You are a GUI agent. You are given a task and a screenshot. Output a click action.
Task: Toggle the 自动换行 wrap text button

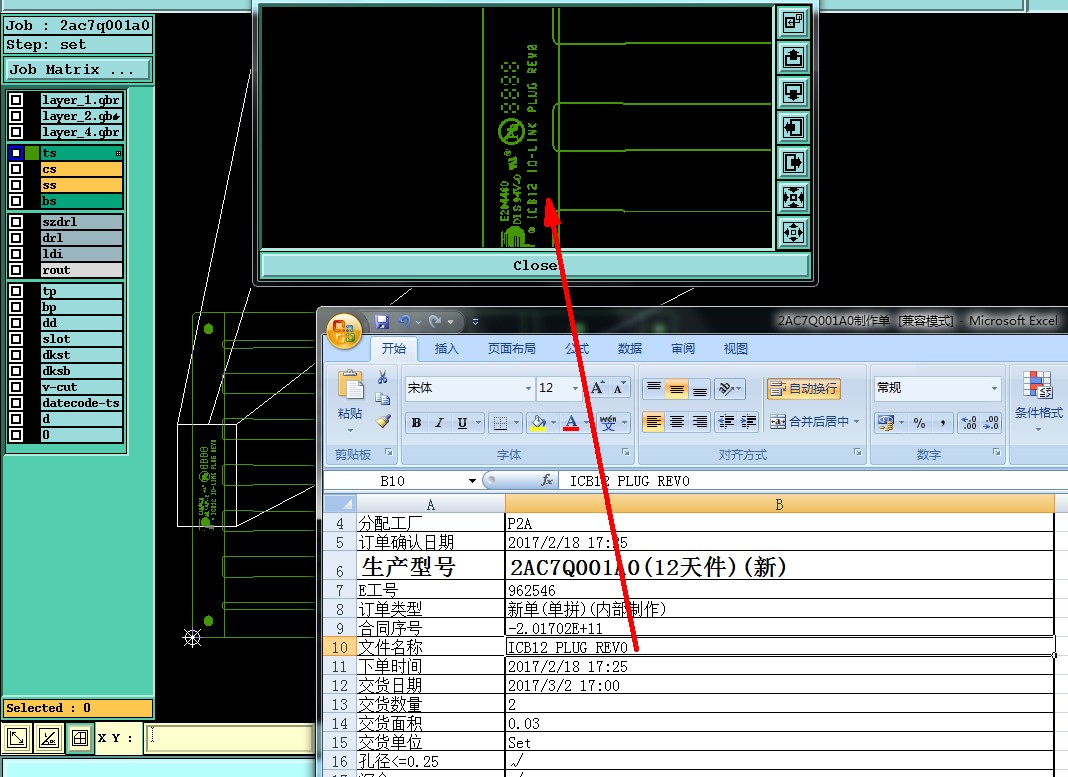point(804,388)
